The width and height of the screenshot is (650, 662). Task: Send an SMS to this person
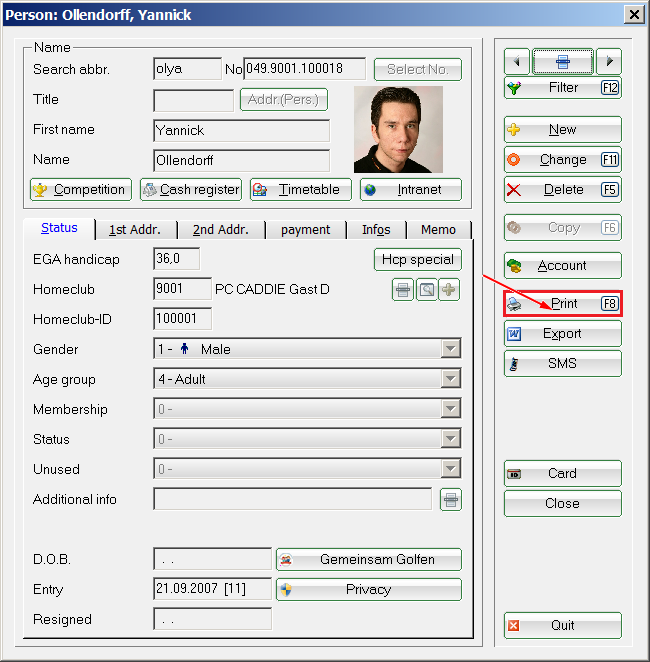point(563,364)
